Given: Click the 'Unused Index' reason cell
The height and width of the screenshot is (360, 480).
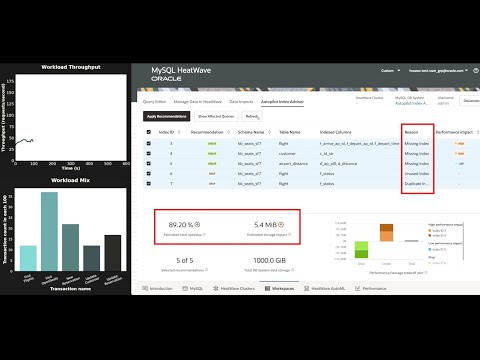Looking at the screenshot, I should (x=417, y=173).
